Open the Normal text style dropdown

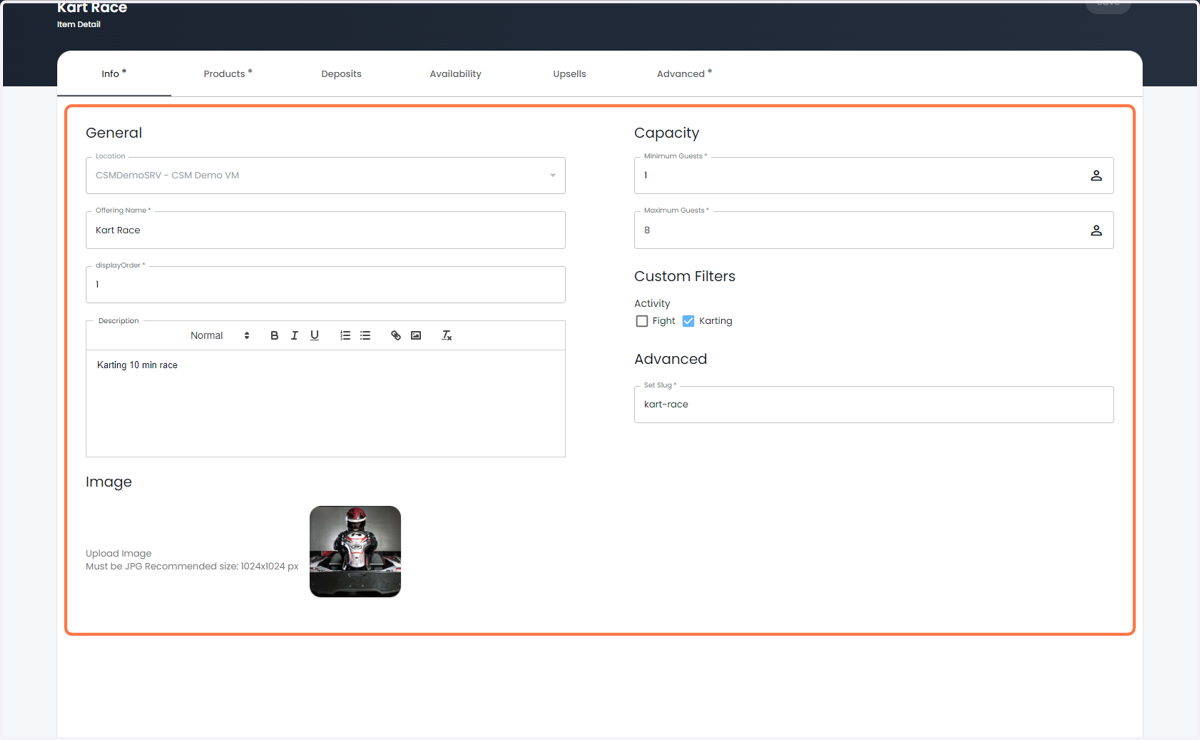pyautogui.click(x=220, y=336)
